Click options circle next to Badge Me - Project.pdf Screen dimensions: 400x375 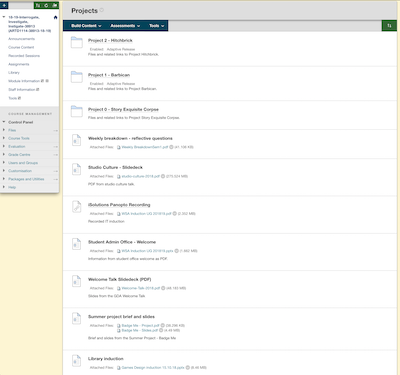point(163,325)
